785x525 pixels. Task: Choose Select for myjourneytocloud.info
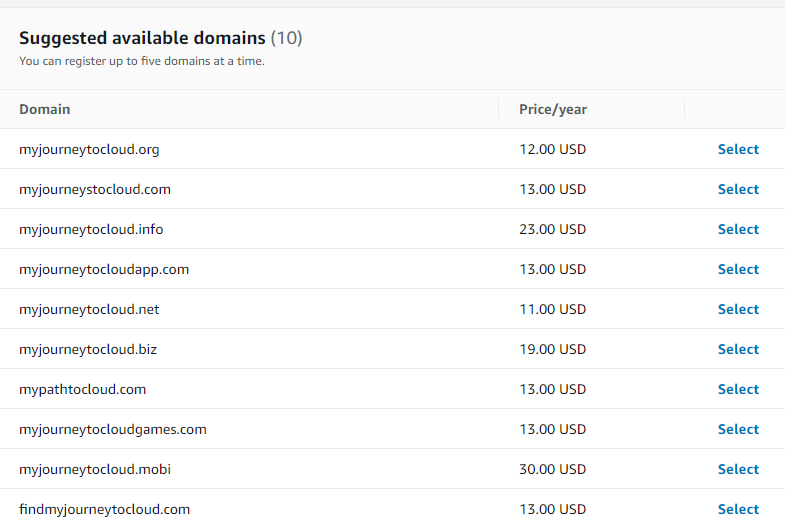pyautogui.click(x=738, y=229)
